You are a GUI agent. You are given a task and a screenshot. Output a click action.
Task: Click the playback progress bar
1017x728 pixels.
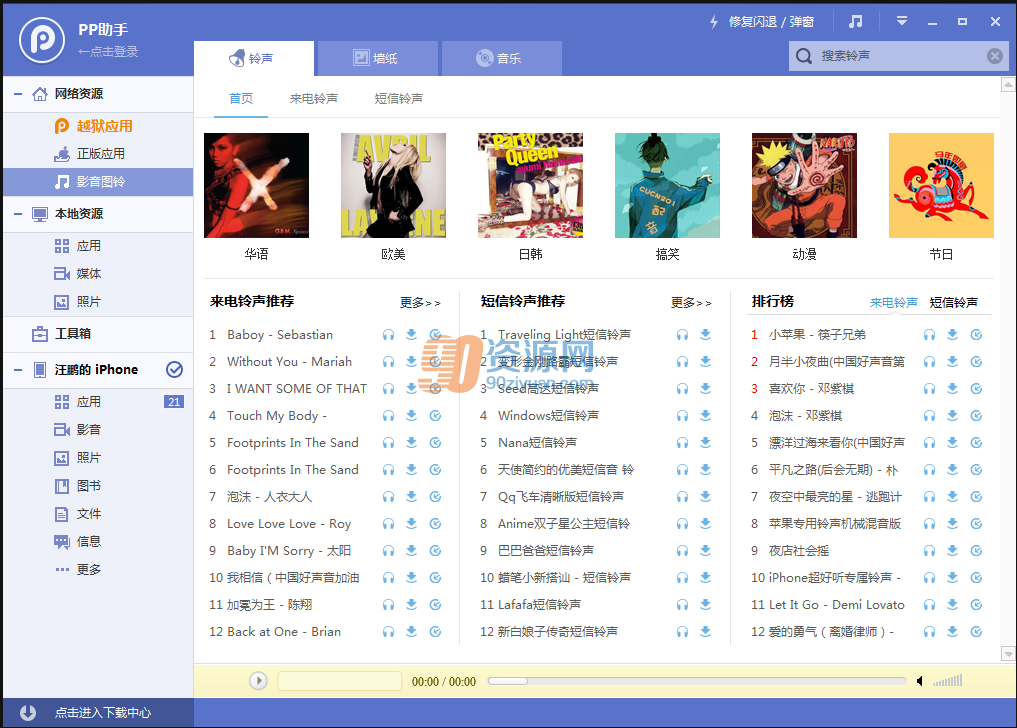pyautogui.click(x=697, y=681)
